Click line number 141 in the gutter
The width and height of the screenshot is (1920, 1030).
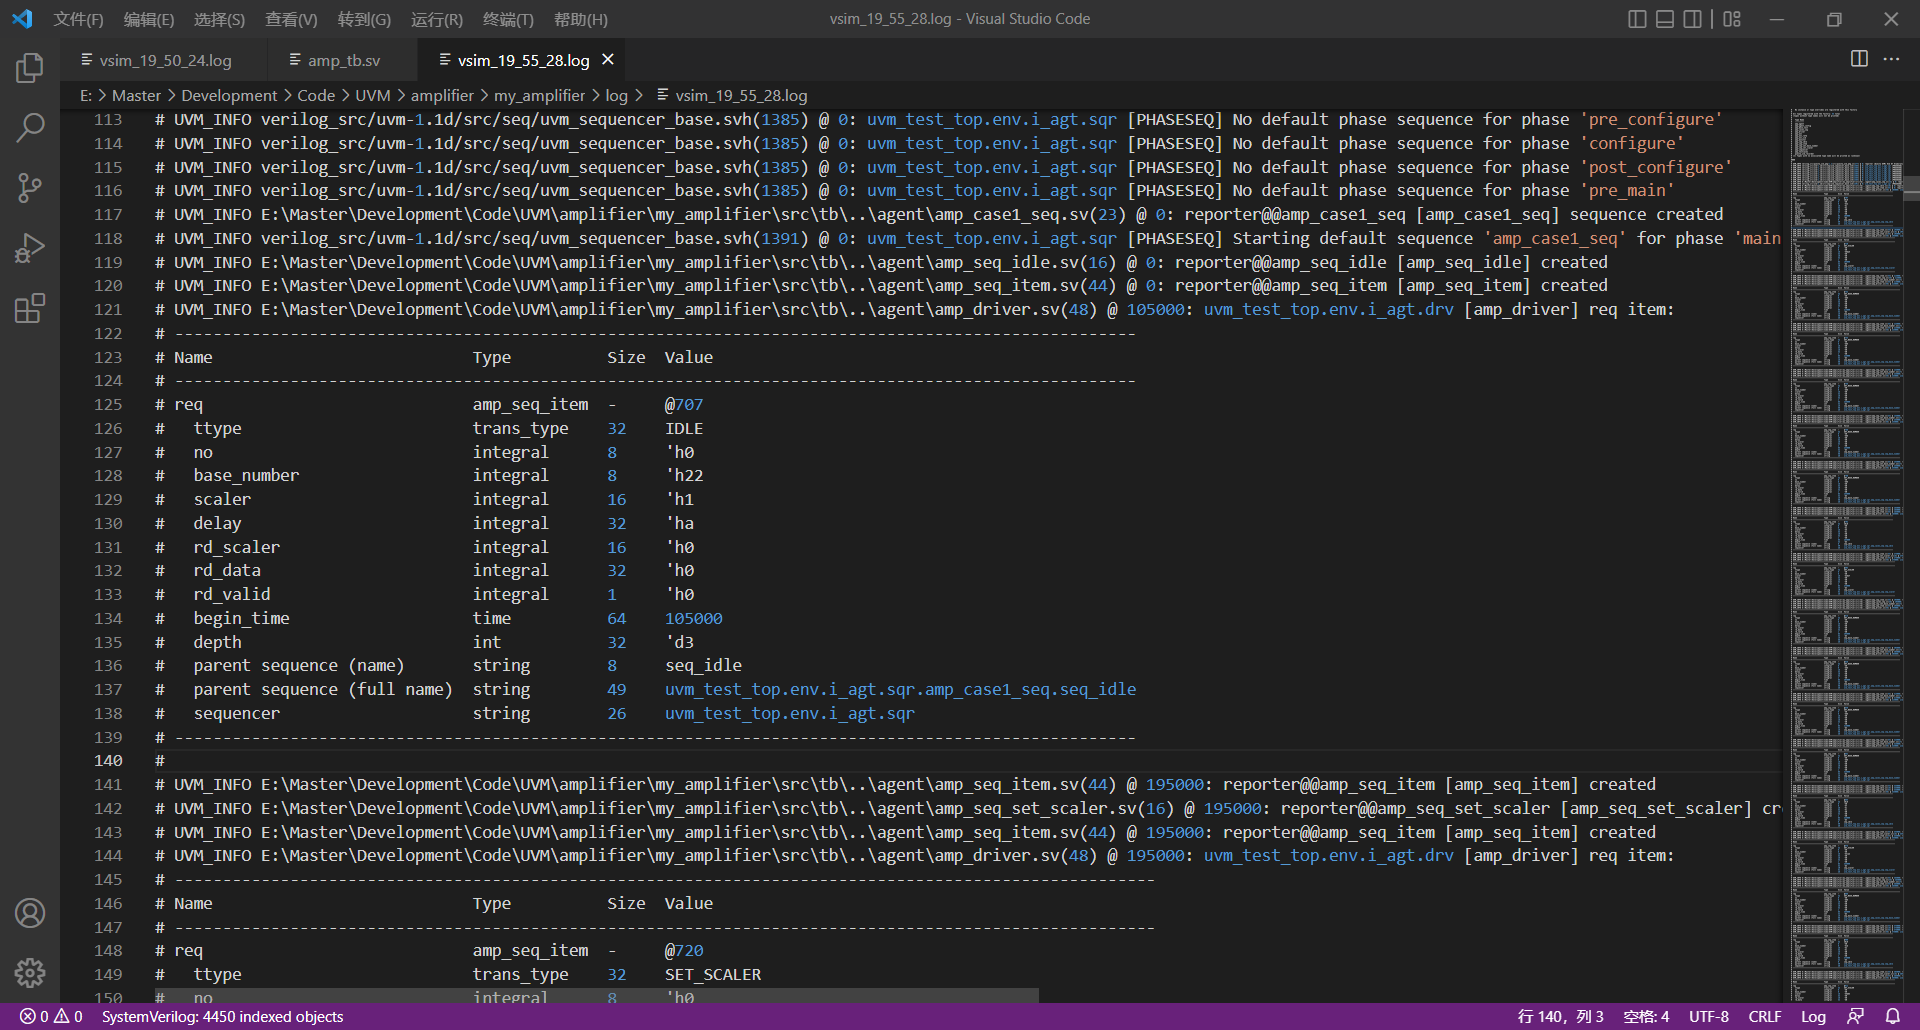pos(108,784)
